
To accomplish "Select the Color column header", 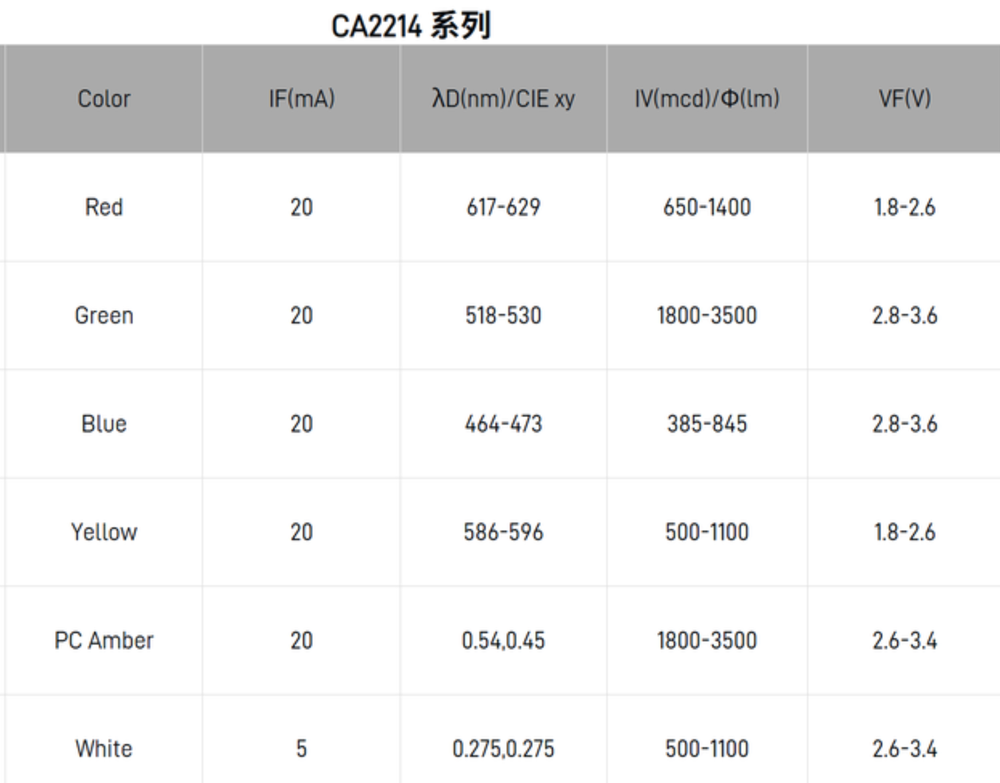I will pyautogui.click(x=104, y=99).
